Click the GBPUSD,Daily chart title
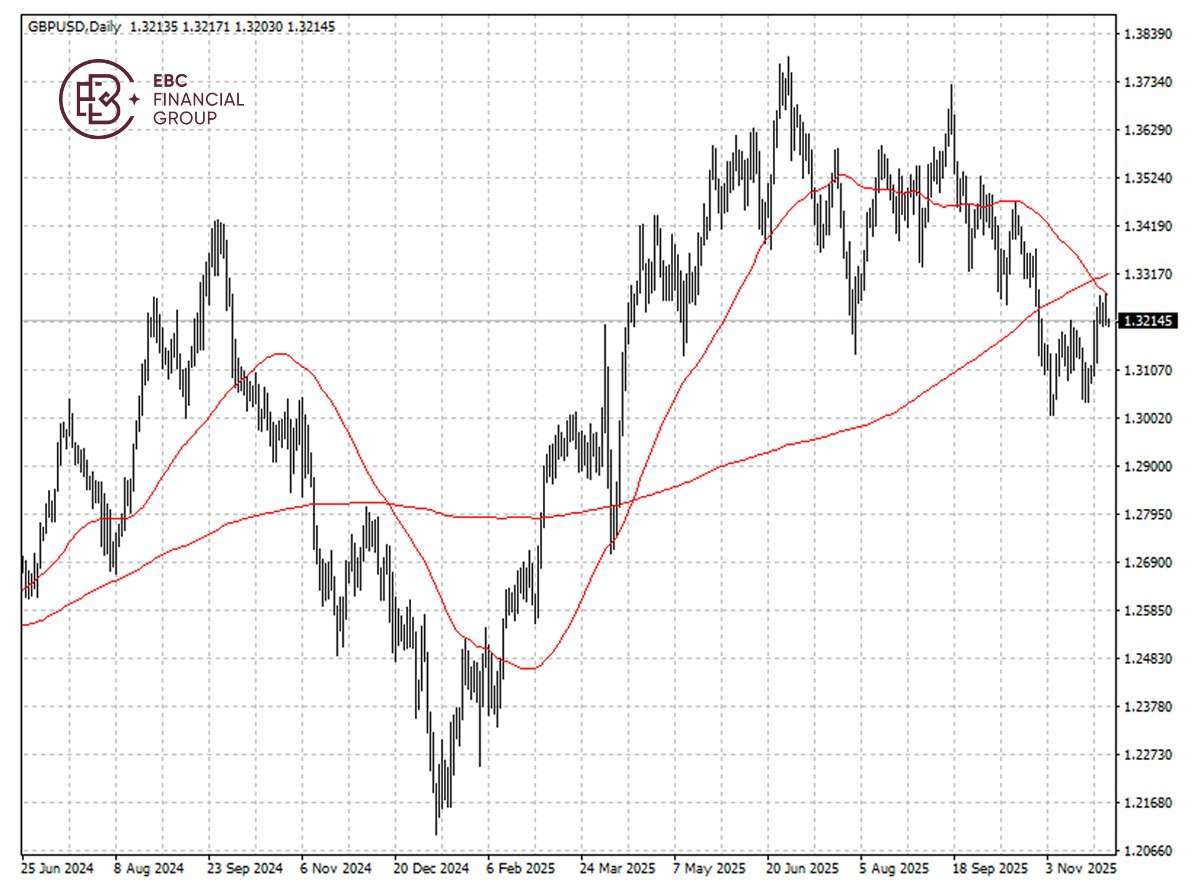 pyautogui.click(x=70, y=26)
